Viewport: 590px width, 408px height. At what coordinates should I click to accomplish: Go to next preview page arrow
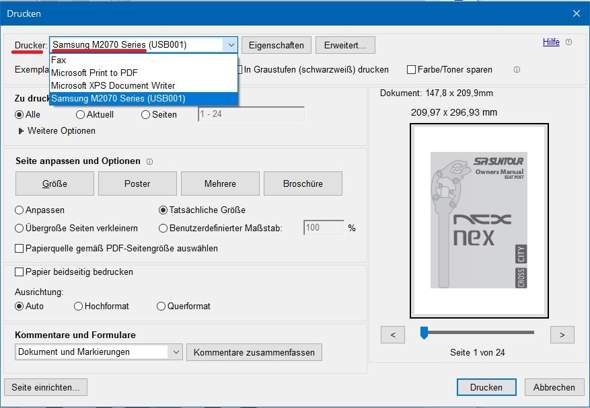(x=562, y=335)
